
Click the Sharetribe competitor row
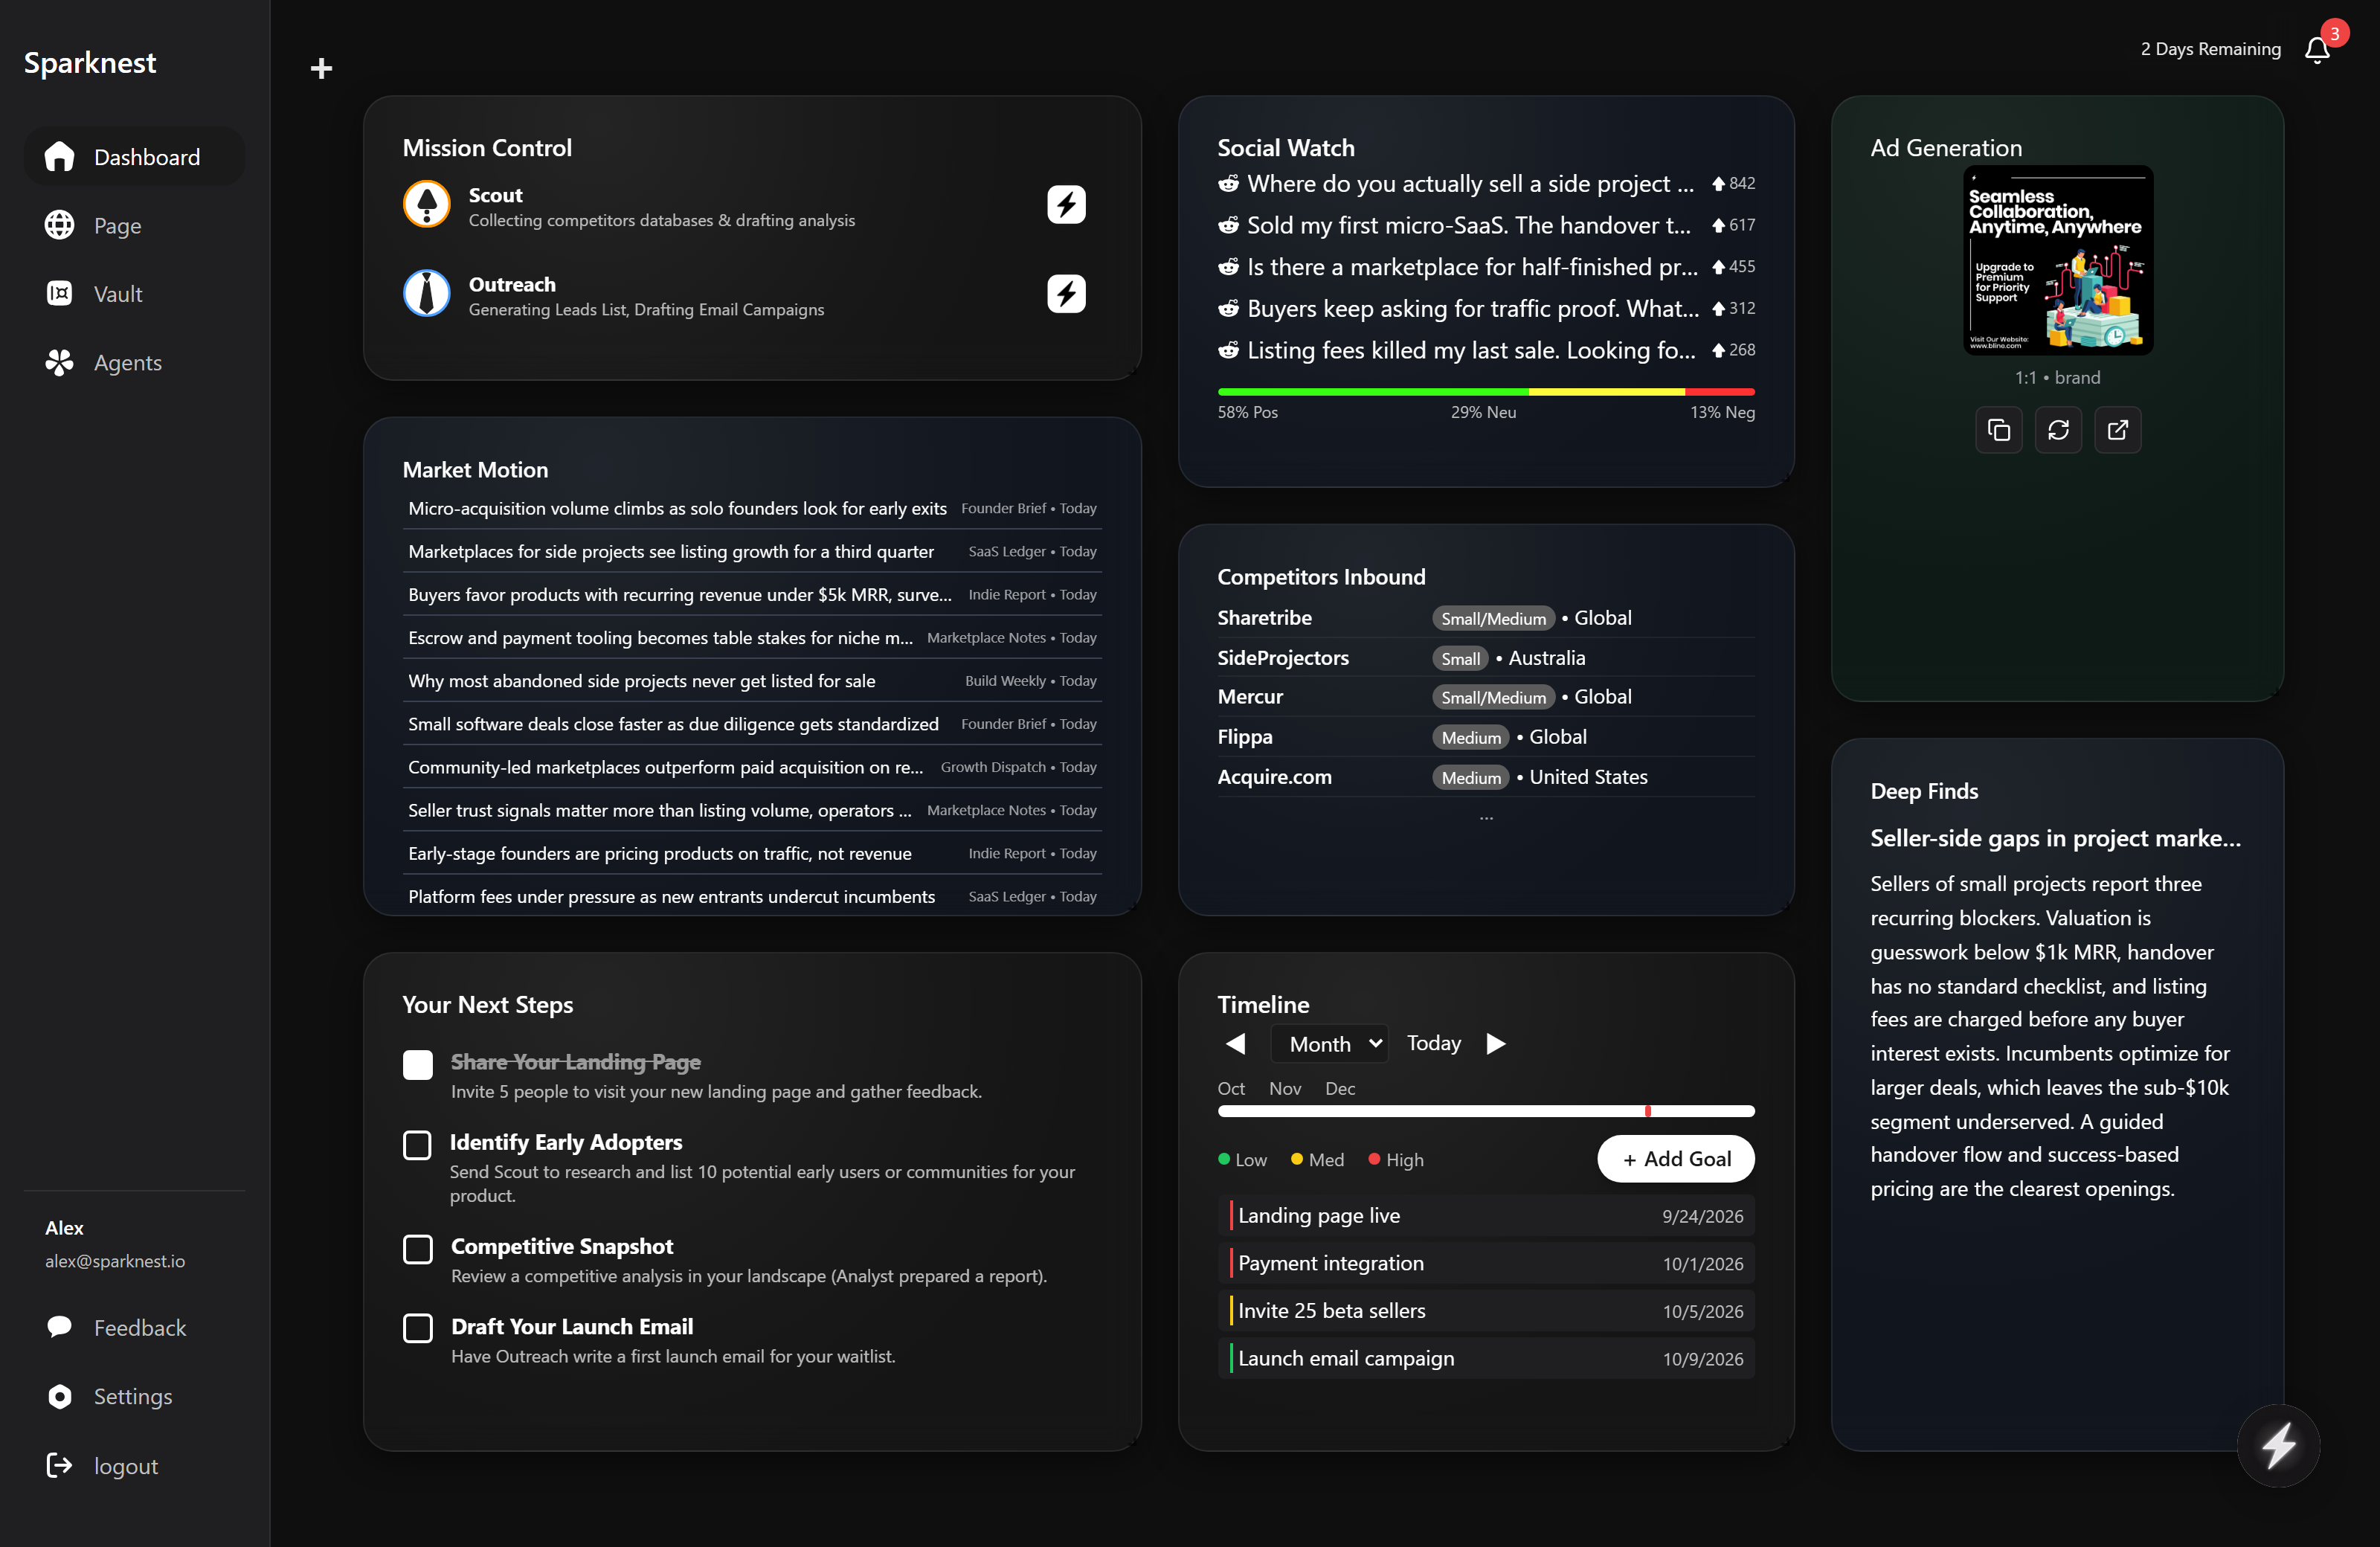[1486, 618]
